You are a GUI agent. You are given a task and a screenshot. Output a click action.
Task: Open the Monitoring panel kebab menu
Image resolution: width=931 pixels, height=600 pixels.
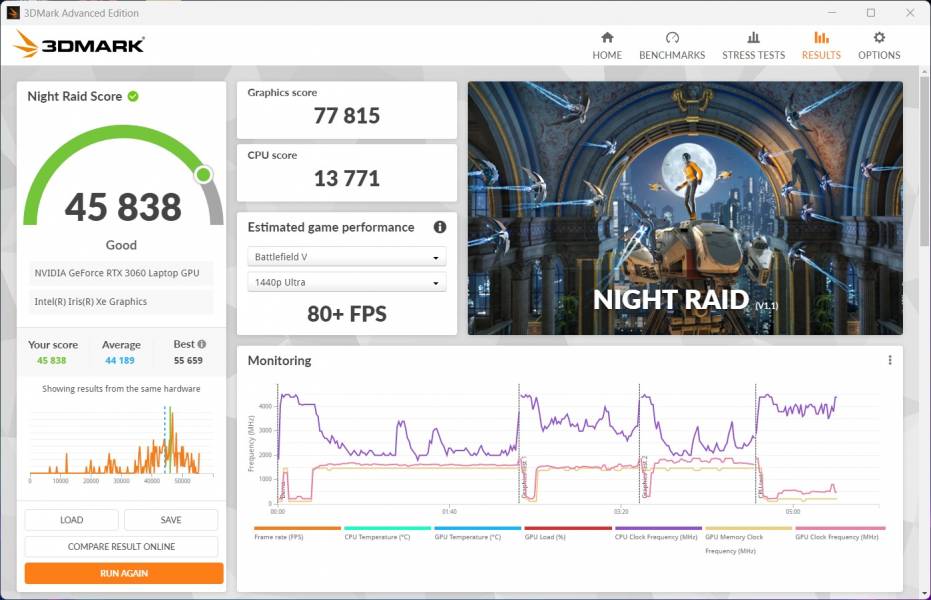[889, 360]
